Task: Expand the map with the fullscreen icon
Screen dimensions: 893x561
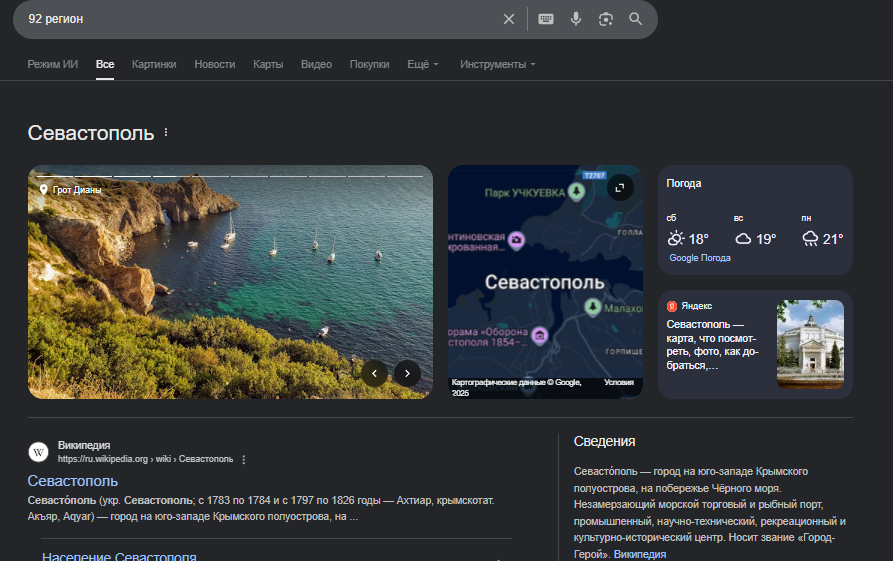Action: (620, 187)
